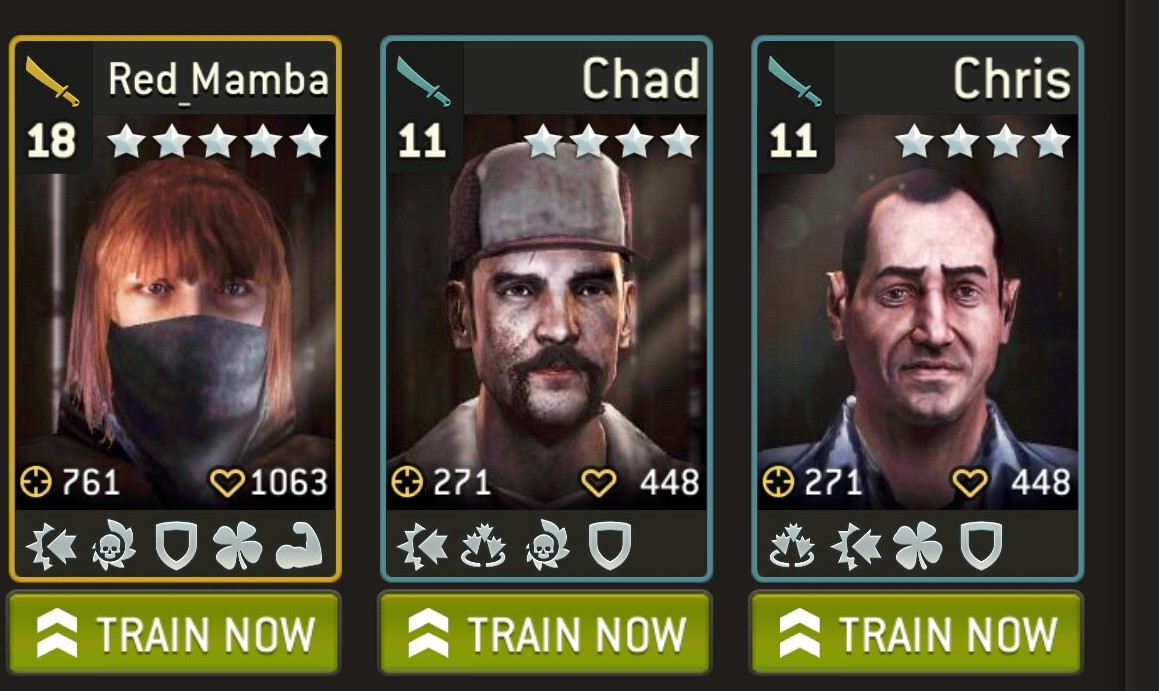
Task: Click Chad's teal machete class icon
Action: [x=423, y=81]
